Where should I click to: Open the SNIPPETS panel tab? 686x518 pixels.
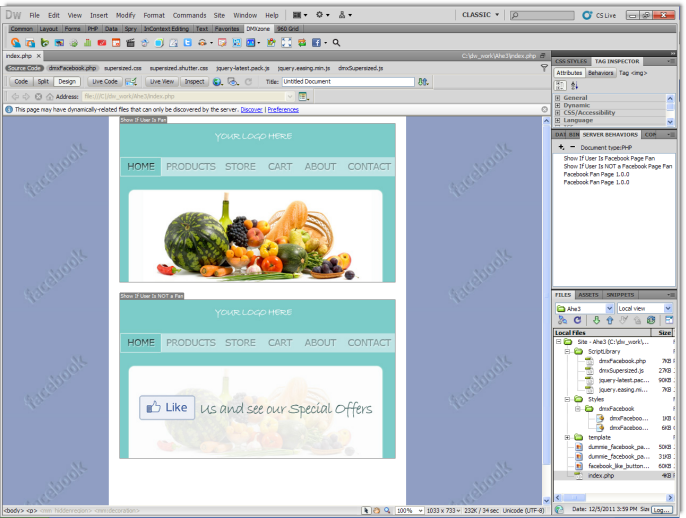[620, 295]
